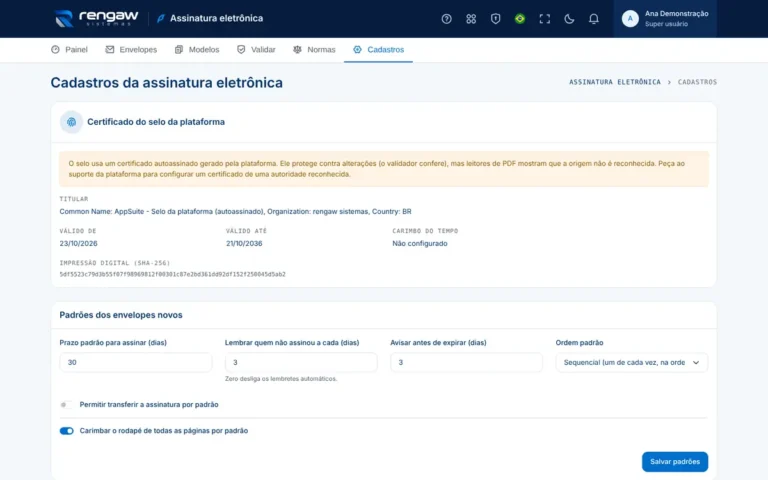Switch to dark mode moon icon
Viewport: 768px width, 480px height.
tap(569, 19)
